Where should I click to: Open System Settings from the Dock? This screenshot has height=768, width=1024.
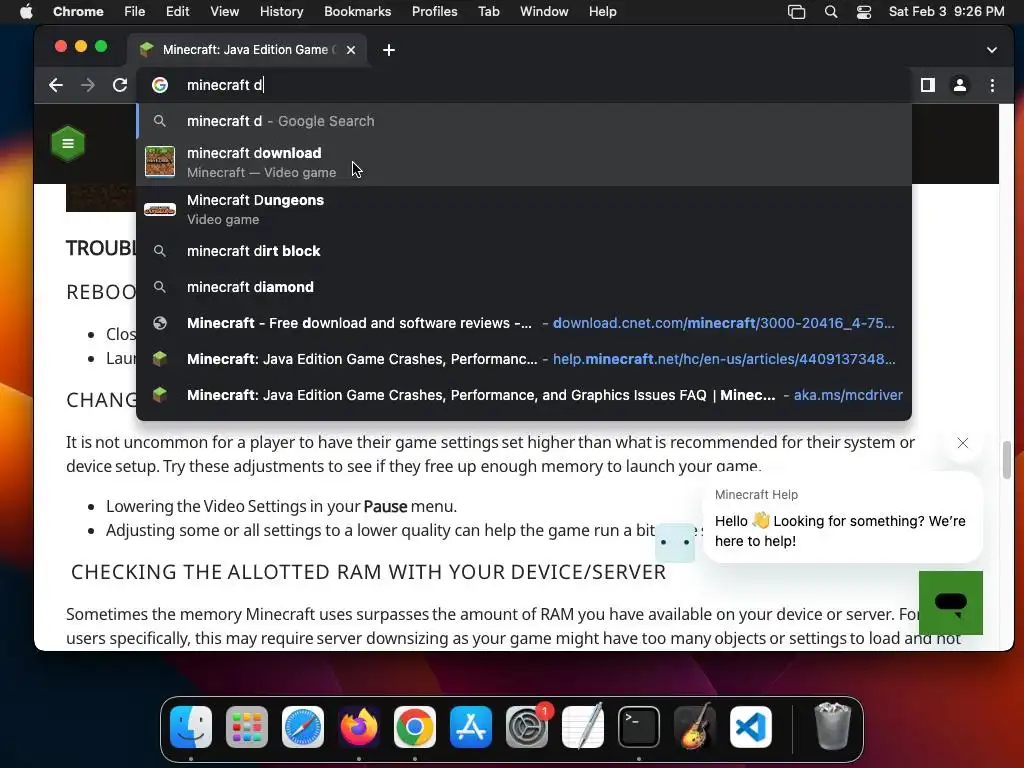pos(527,726)
